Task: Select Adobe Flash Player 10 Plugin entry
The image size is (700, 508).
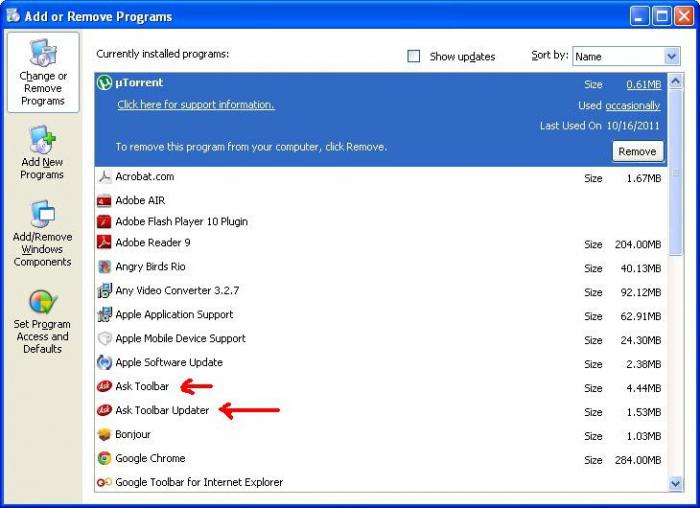Action: click(x=380, y=221)
